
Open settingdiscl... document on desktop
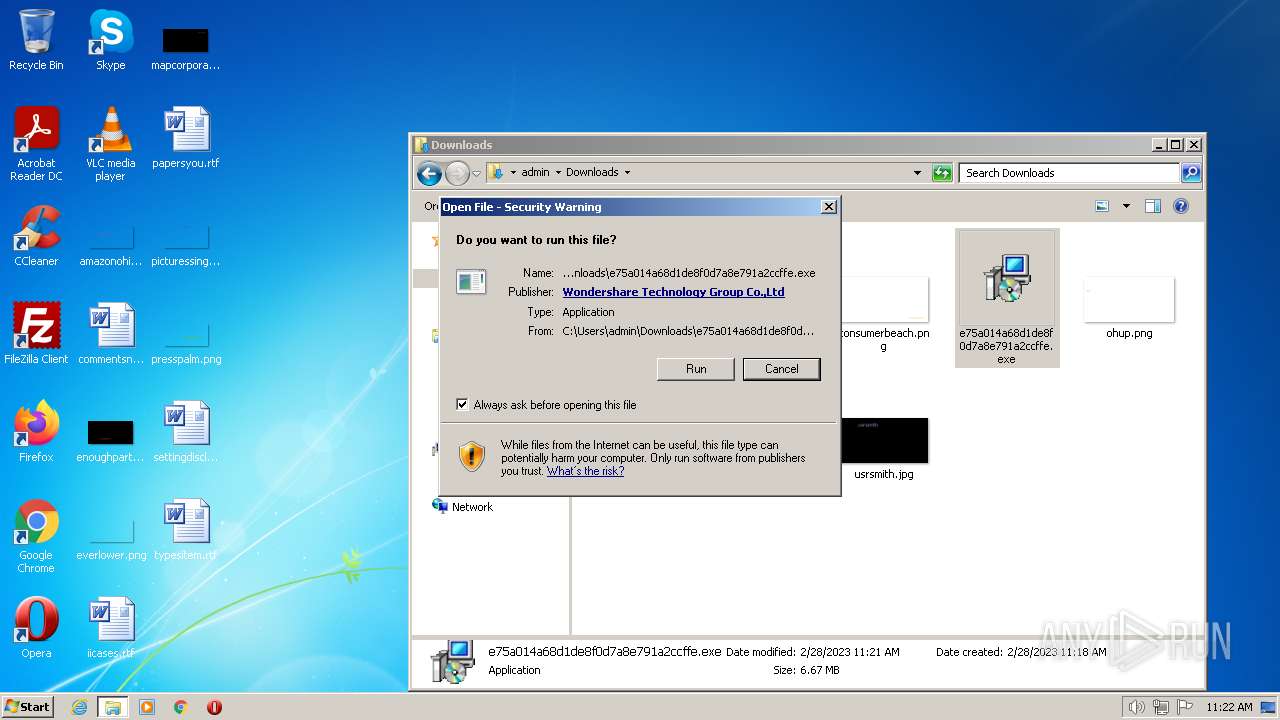(x=186, y=432)
